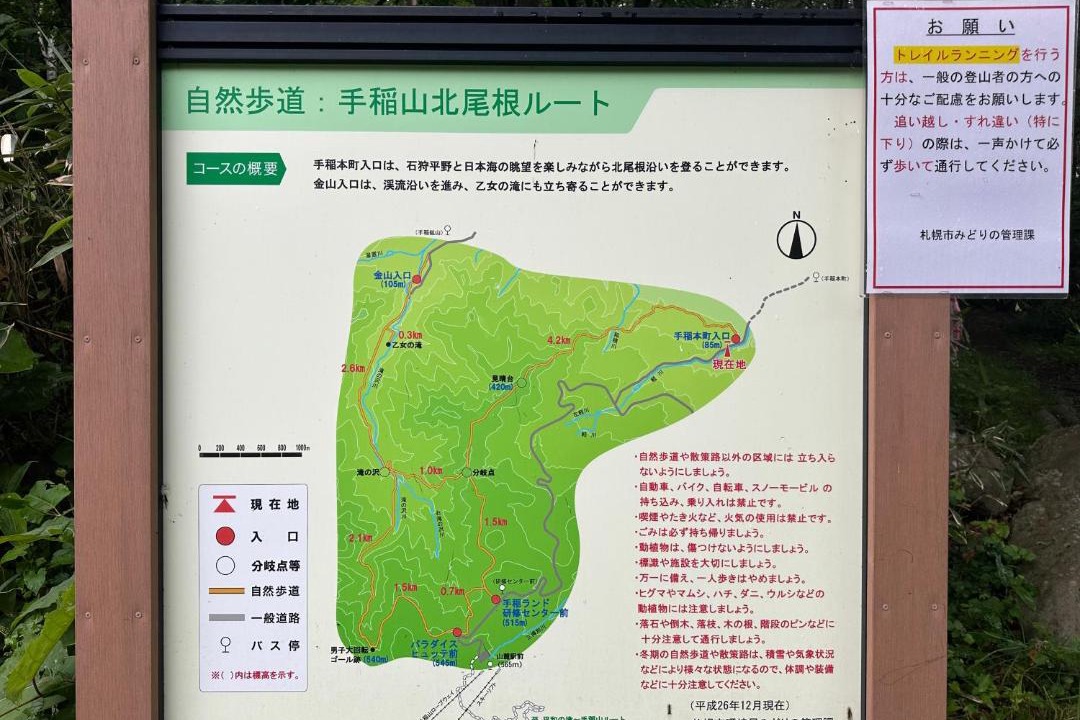This screenshot has height=720, width=1080.
Task: Click the orange 自然歩道 line sample in the legend
Action: coord(226,591)
